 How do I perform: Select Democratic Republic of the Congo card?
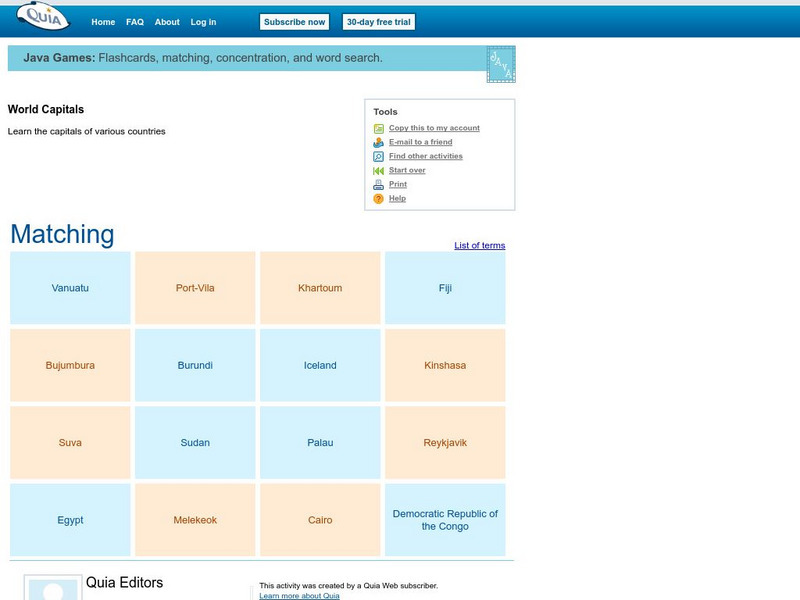pos(445,520)
